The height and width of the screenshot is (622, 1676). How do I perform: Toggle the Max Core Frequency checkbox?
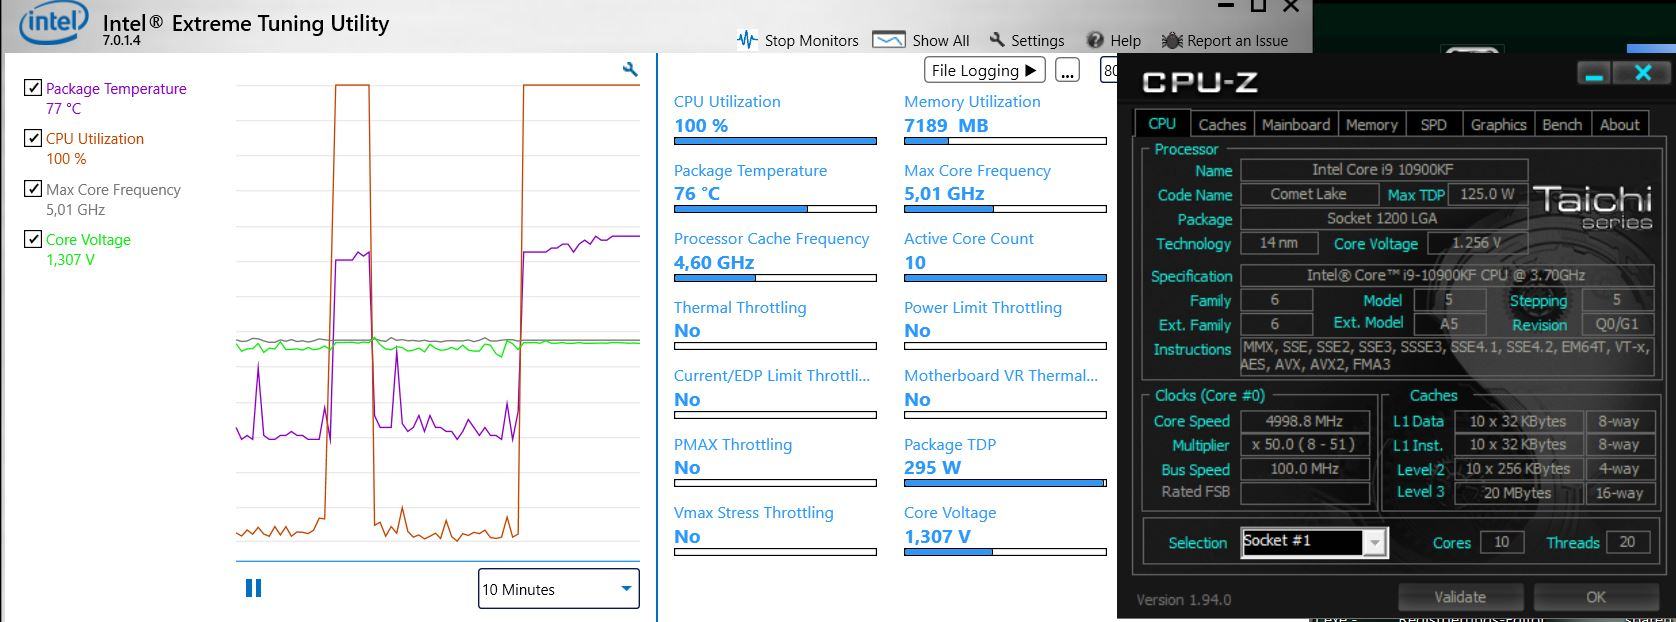coord(33,188)
